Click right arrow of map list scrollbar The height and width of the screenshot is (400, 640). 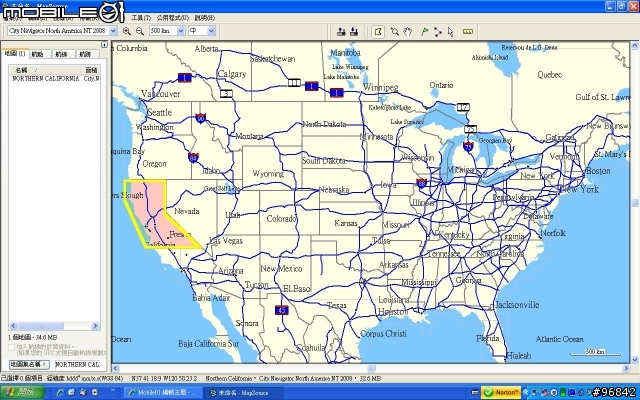click(x=96, y=326)
